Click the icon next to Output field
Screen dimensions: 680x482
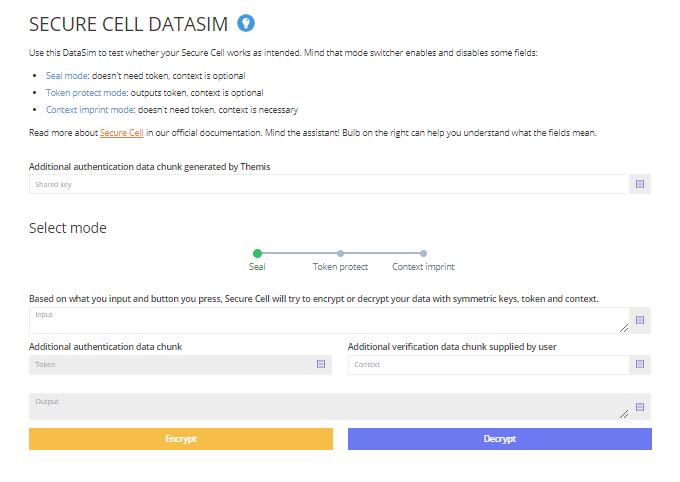[x=640, y=407]
